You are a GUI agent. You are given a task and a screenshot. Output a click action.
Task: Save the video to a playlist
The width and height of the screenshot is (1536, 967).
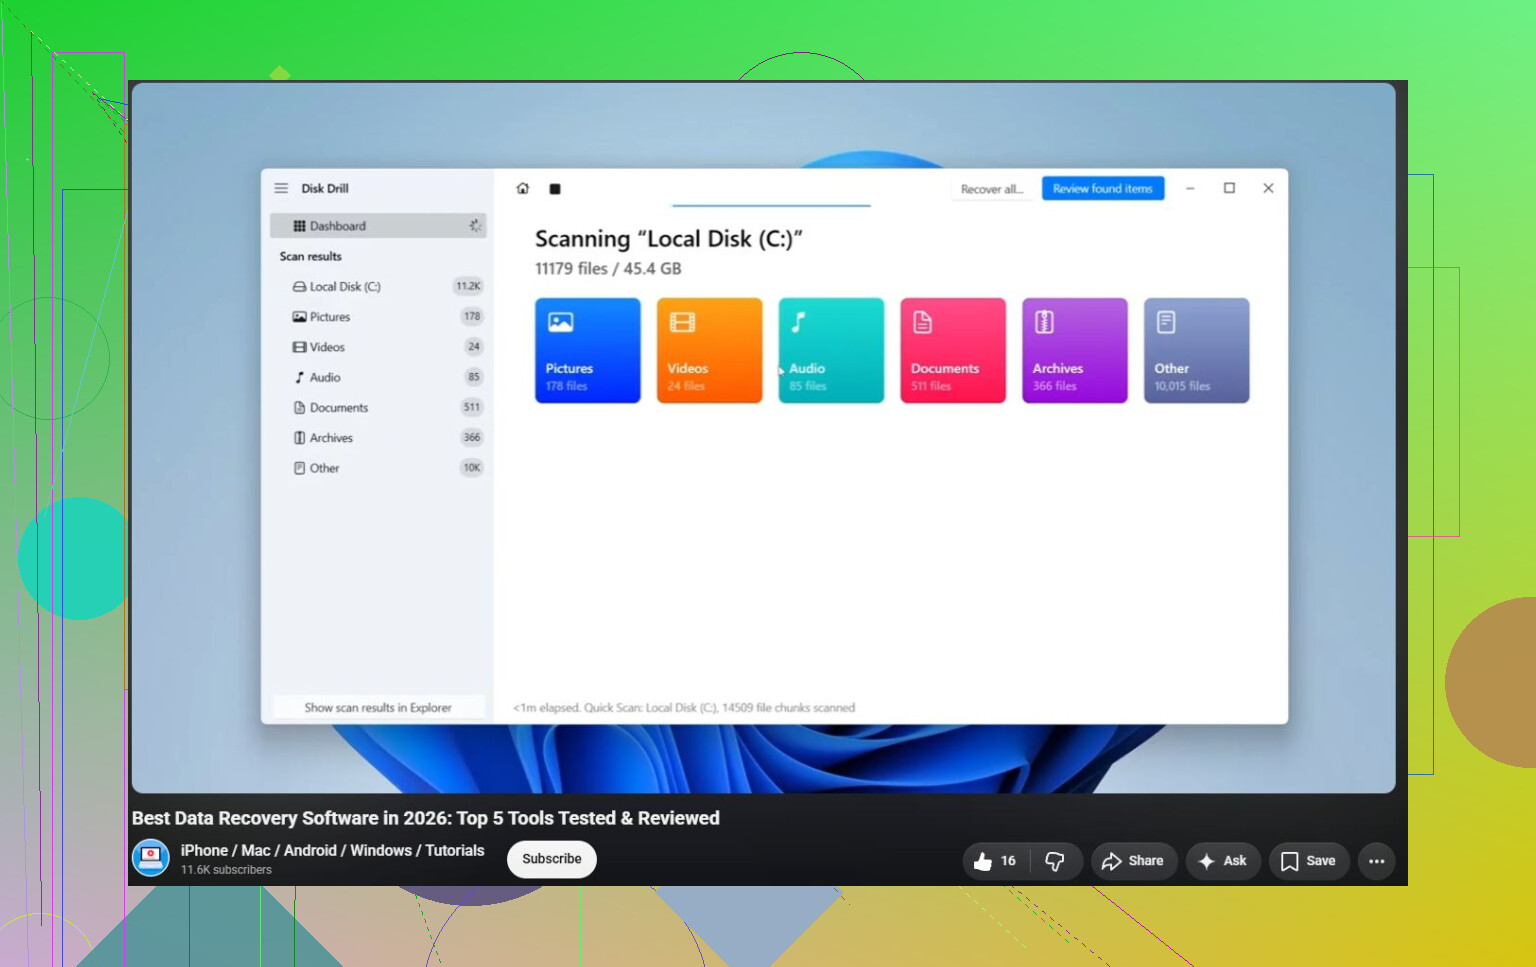coord(1309,861)
